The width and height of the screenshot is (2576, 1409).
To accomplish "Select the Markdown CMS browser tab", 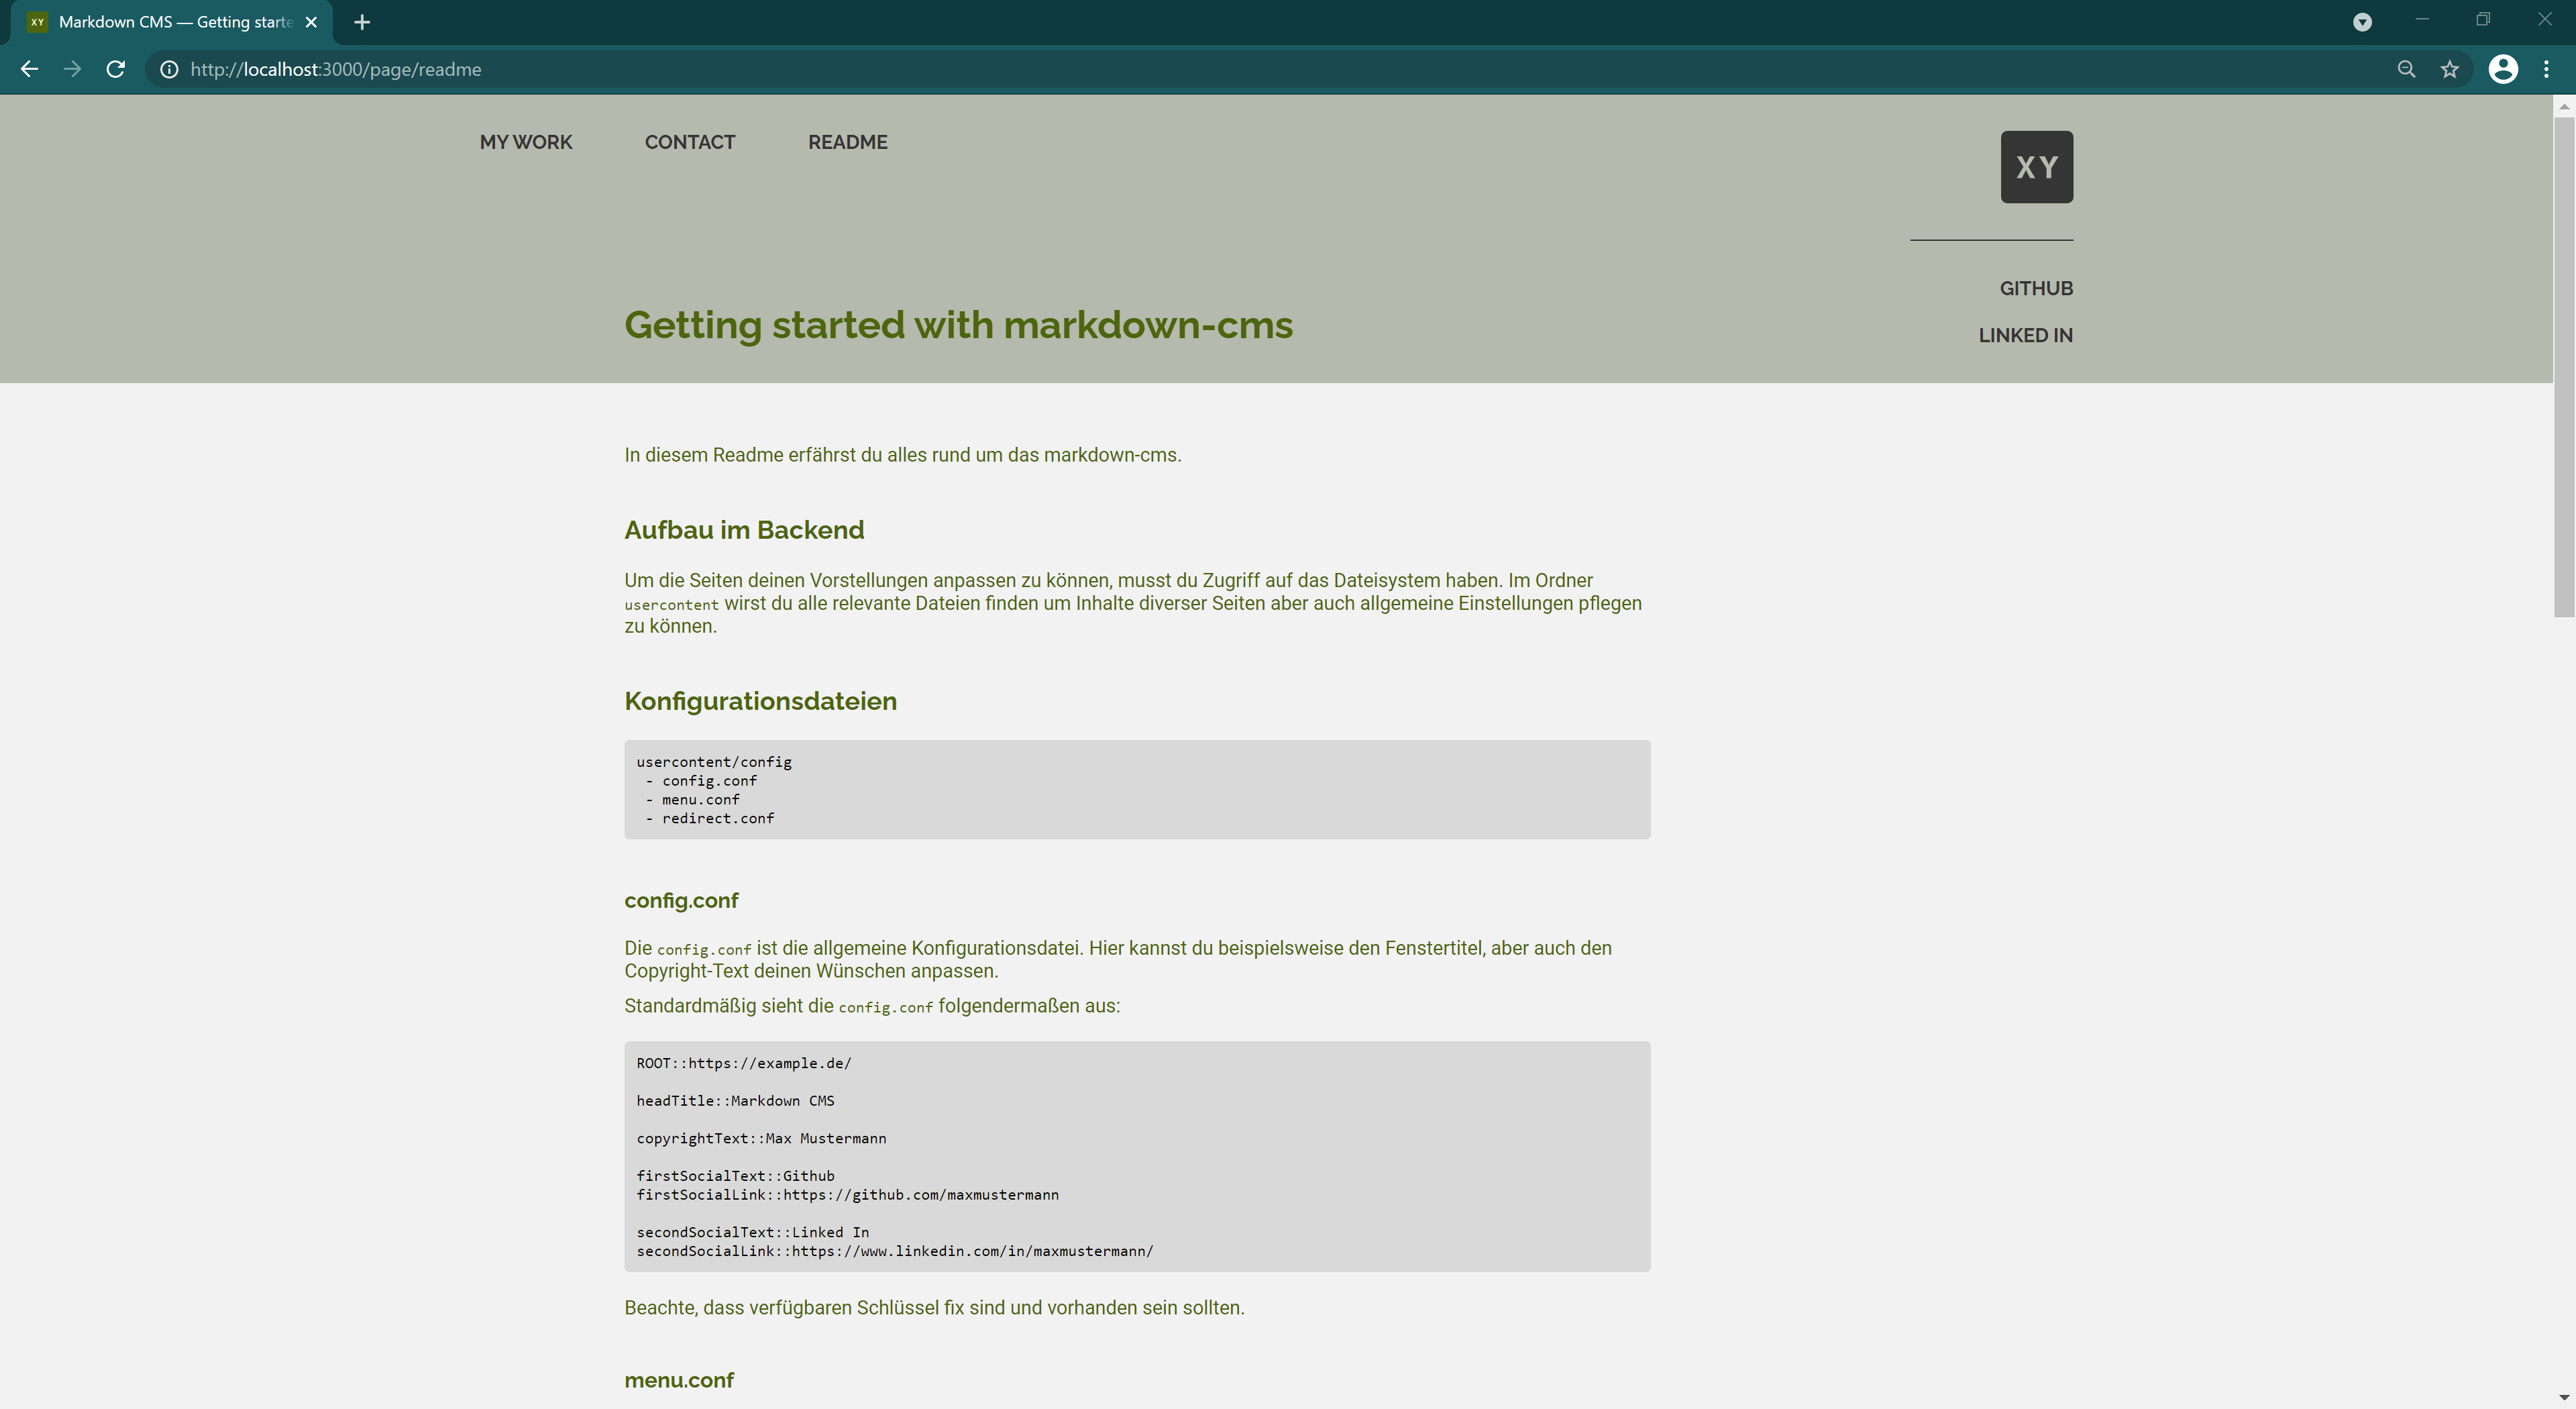I will [x=172, y=22].
